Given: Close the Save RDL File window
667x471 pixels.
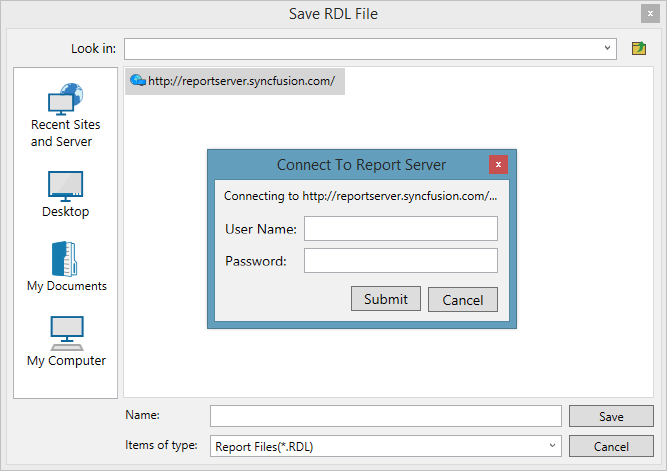Looking at the screenshot, I should pyautogui.click(x=648, y=14).
